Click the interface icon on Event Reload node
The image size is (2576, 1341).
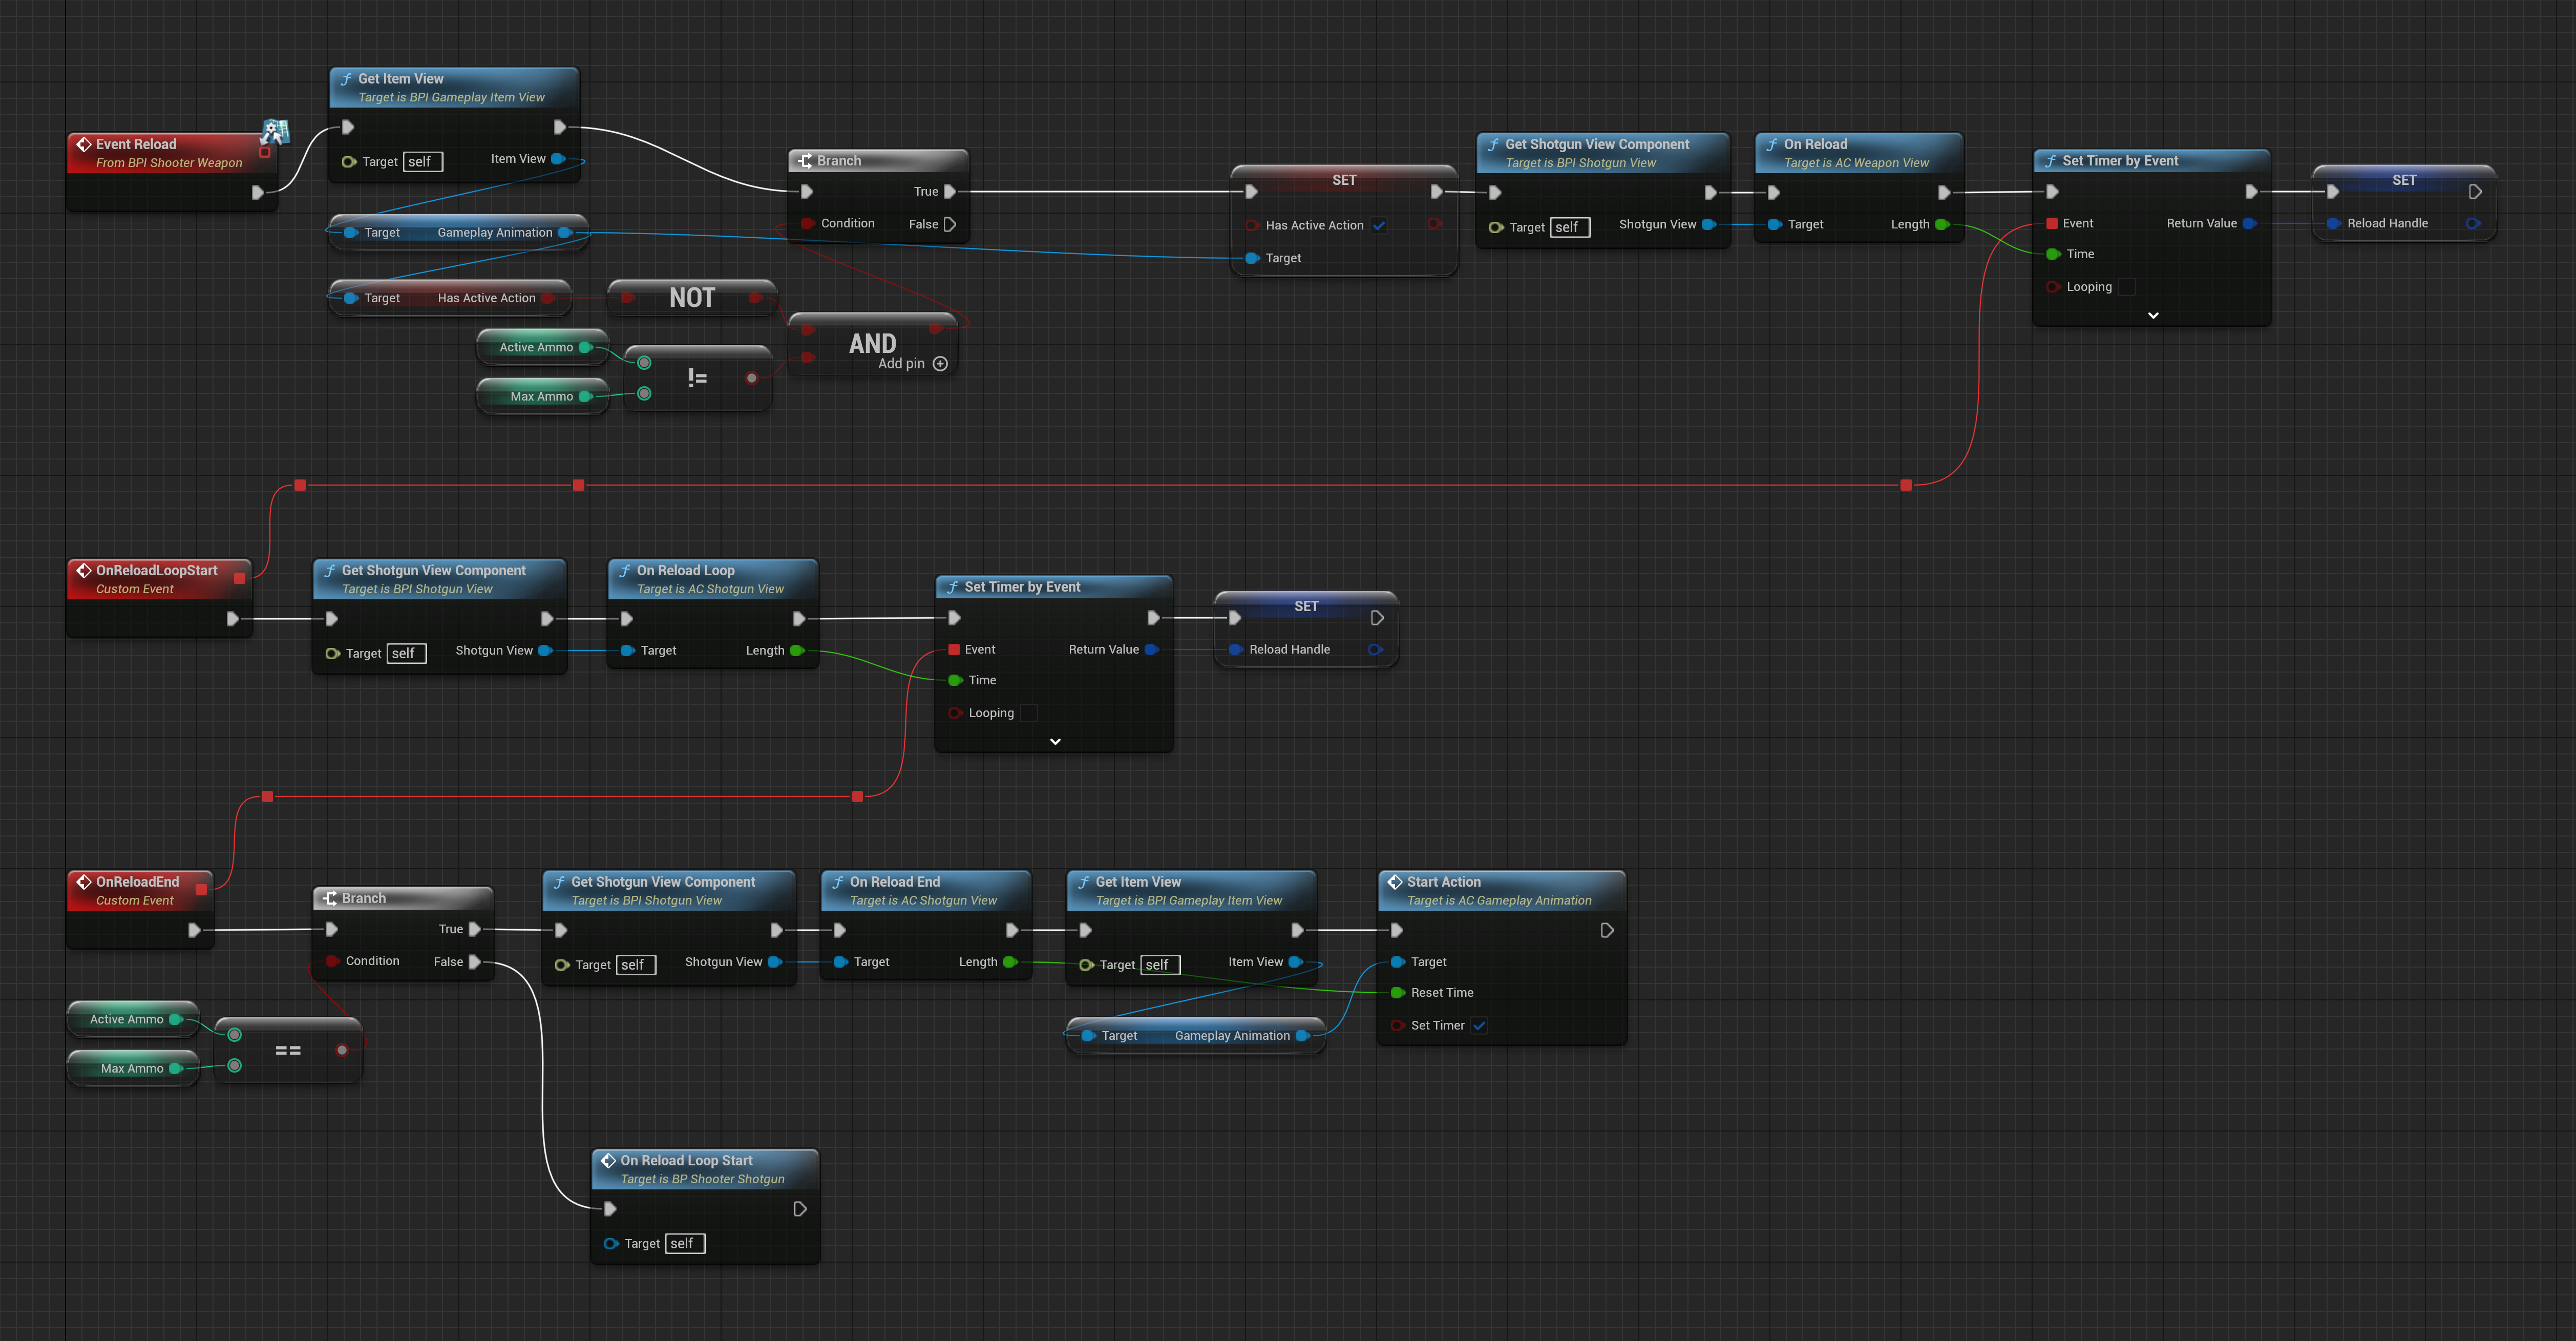click(275, 131)
